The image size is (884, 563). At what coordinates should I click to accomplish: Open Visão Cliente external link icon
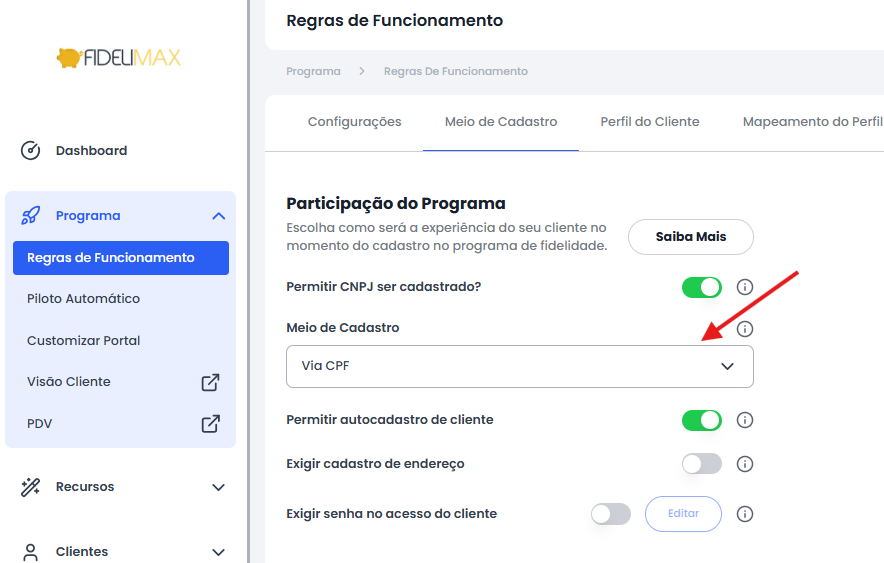pyautogui.click(x=210, y=382)
